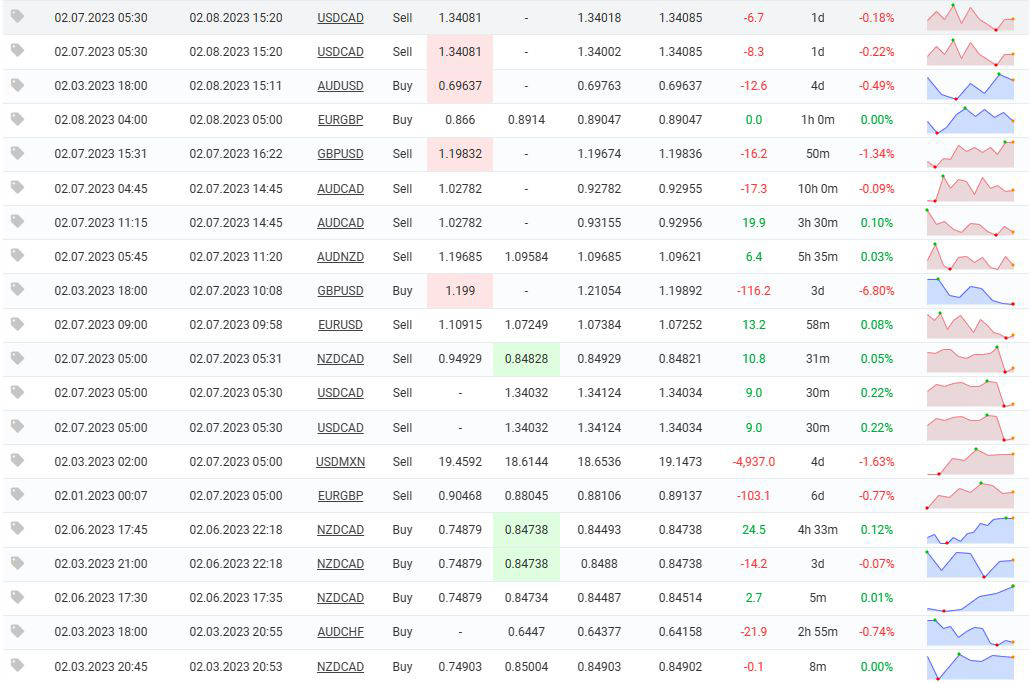Click the tag icon of the USDCAD -8.3 row

point(18,50)
